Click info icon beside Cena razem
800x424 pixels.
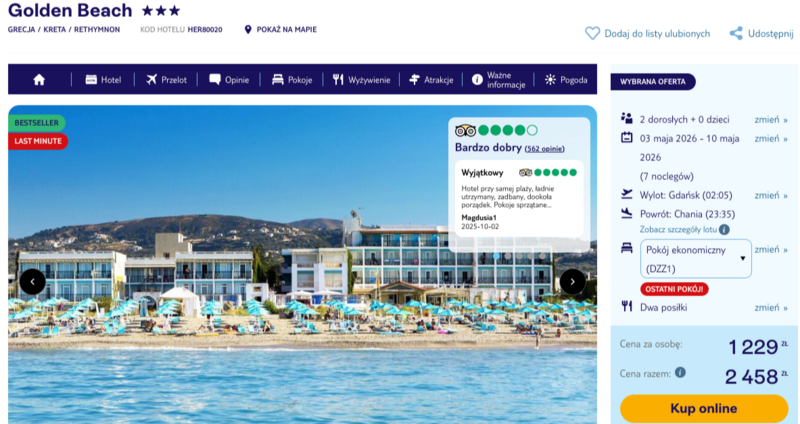[680, 372]
